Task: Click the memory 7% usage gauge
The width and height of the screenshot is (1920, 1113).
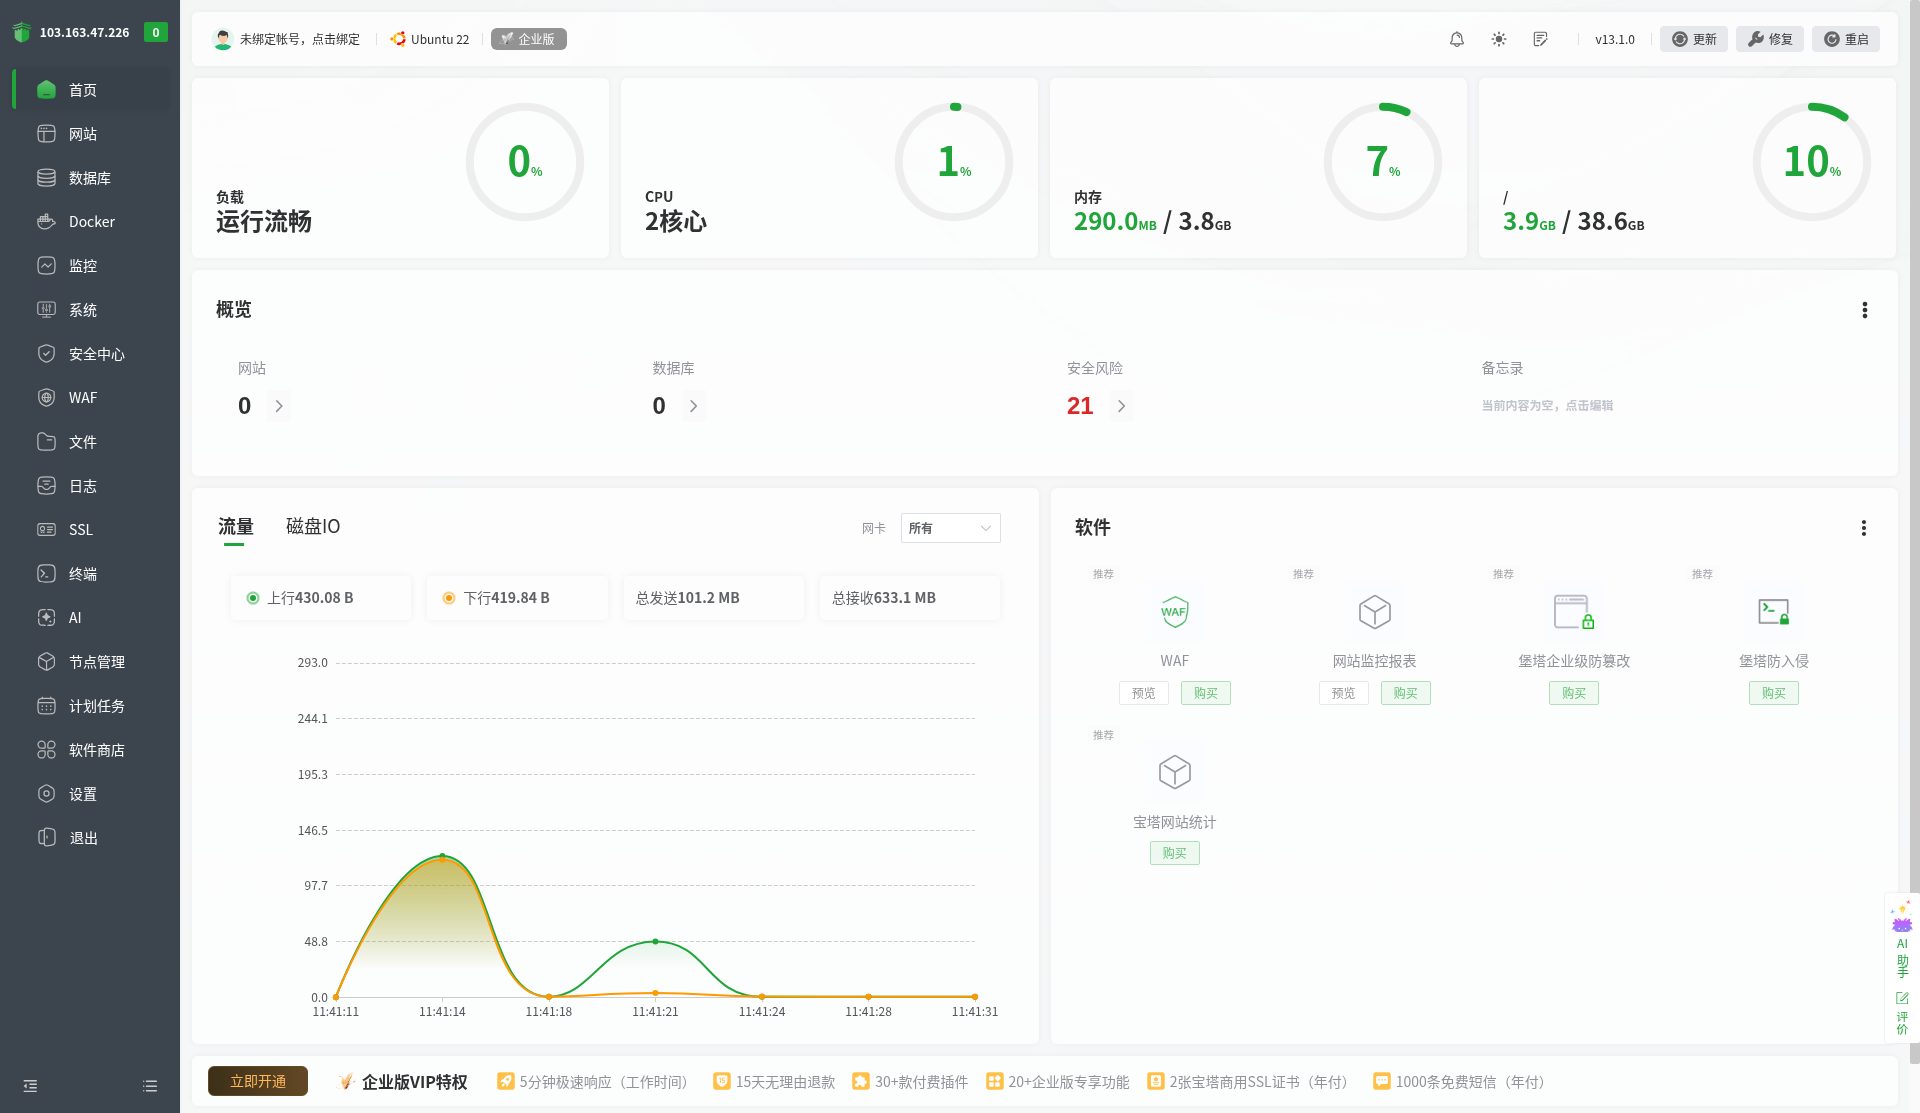Action: point(1383,162)
